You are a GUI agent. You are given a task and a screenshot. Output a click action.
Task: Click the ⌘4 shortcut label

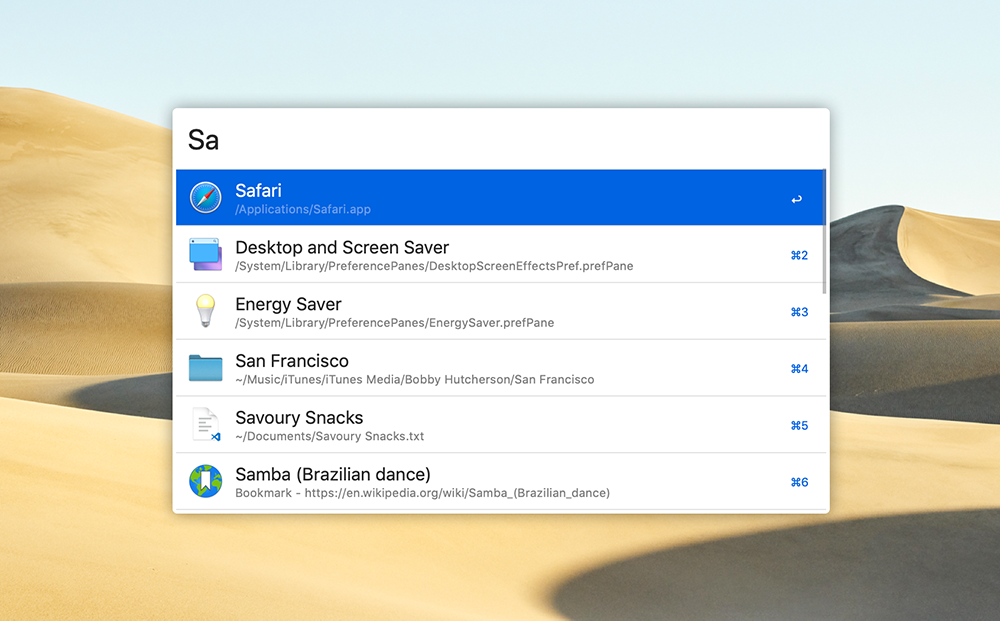pos(799,369)
